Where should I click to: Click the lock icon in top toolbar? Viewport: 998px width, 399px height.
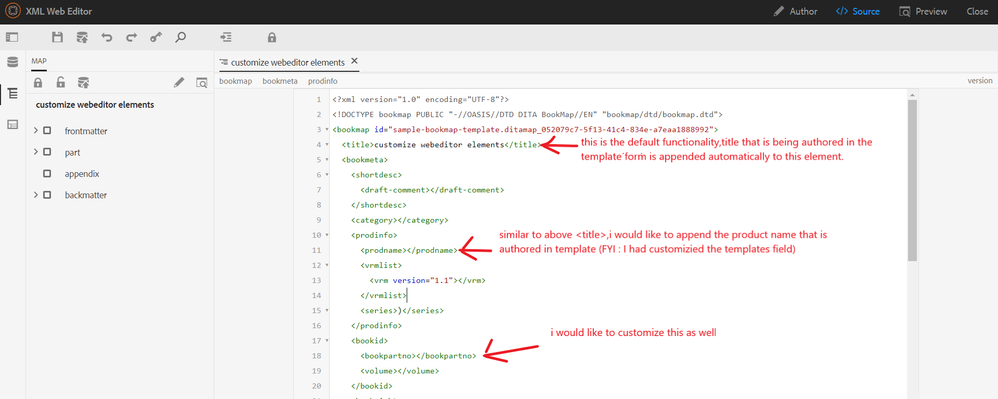[272, 38]
